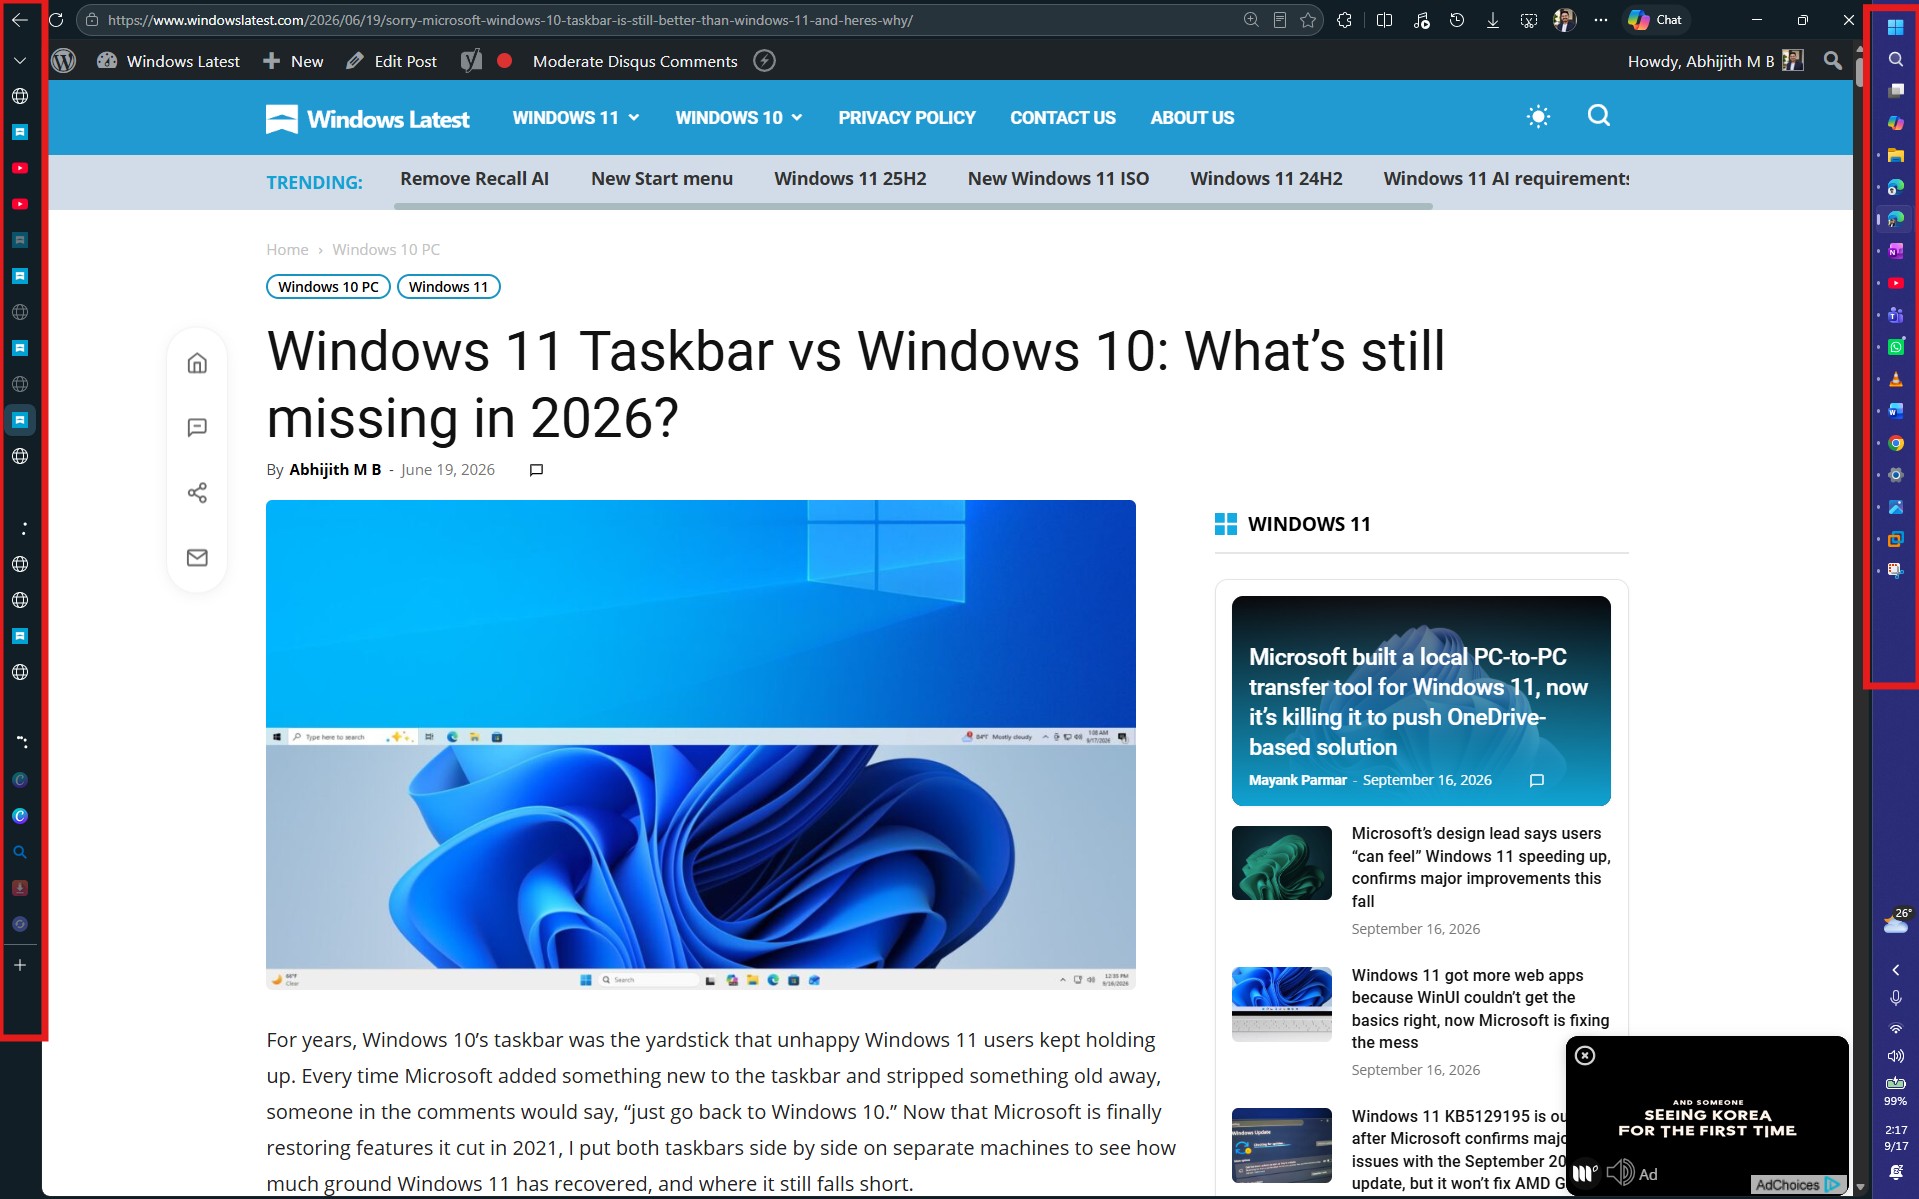
Task: Open immersive reader icon in address bar
Action: 1279,20
